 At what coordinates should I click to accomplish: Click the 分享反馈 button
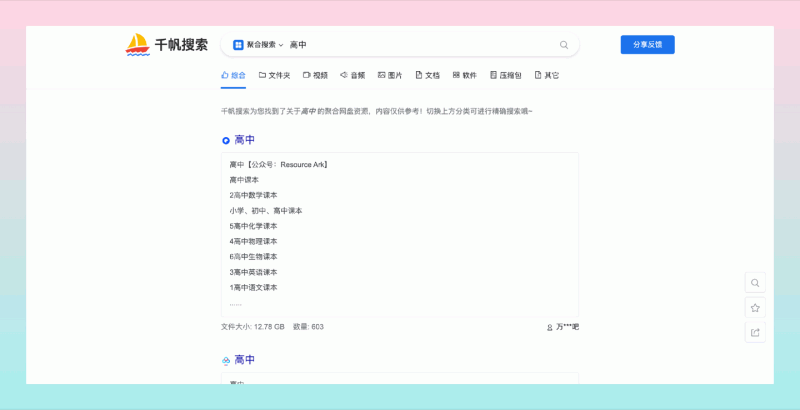click(647, 44)
